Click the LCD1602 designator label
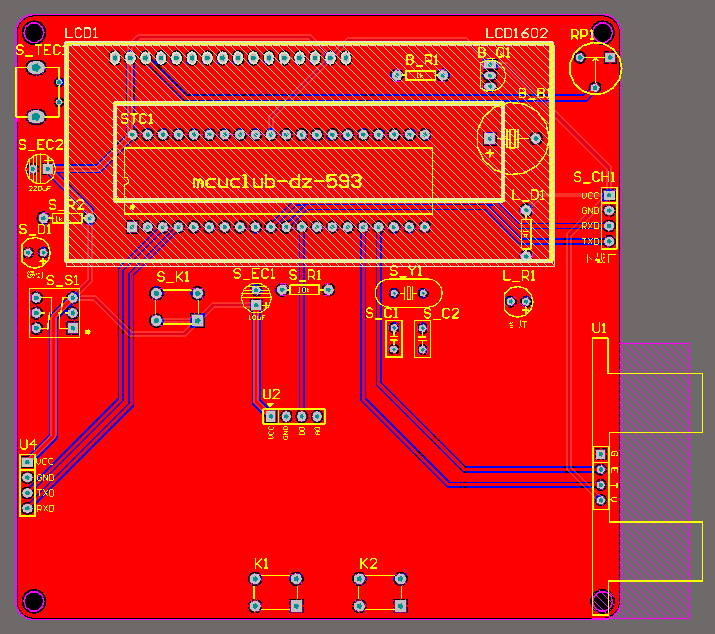The image size is (715, 634). [517, 33]
